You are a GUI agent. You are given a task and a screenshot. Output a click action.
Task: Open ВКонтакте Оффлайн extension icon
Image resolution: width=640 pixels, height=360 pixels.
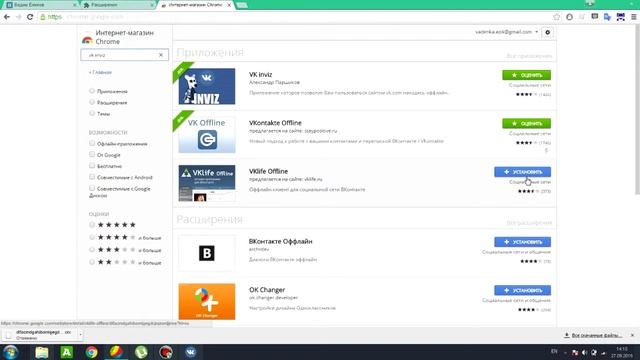pyautogui.click(x=207, y=253)
